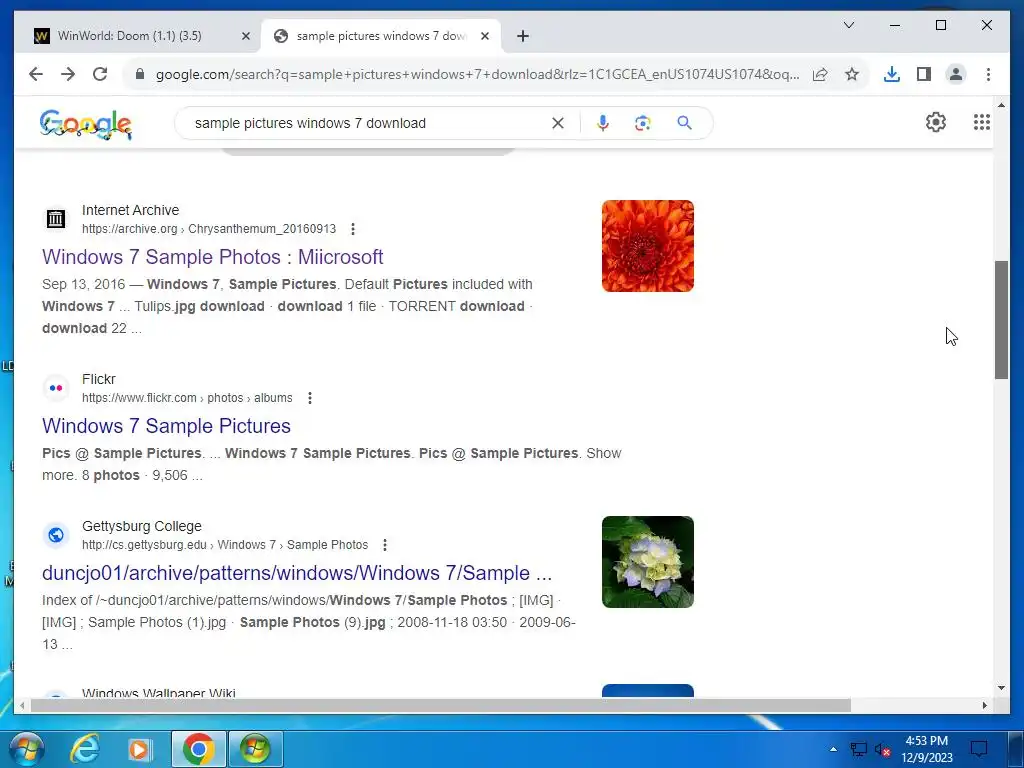
Task: Open the network tray icon
Action: tap(858, 749)
